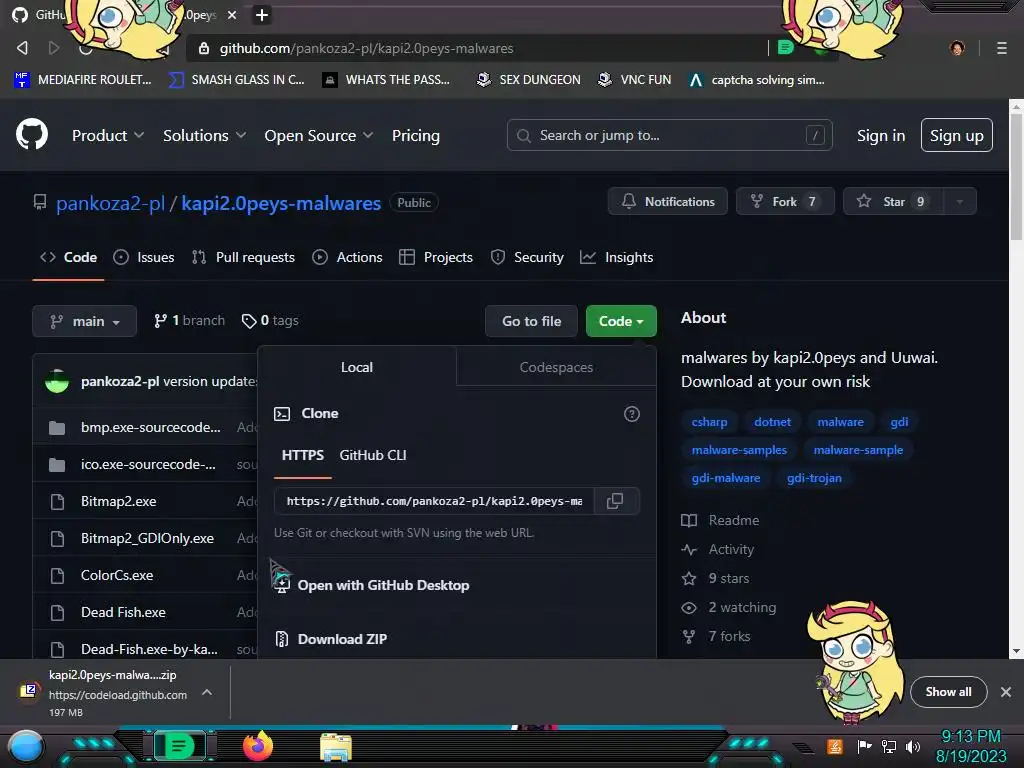Toggle the green Code dropdown button
The height and width of the screenshot is (768, 1024).
pyautogui.click(x=621, y=321)
